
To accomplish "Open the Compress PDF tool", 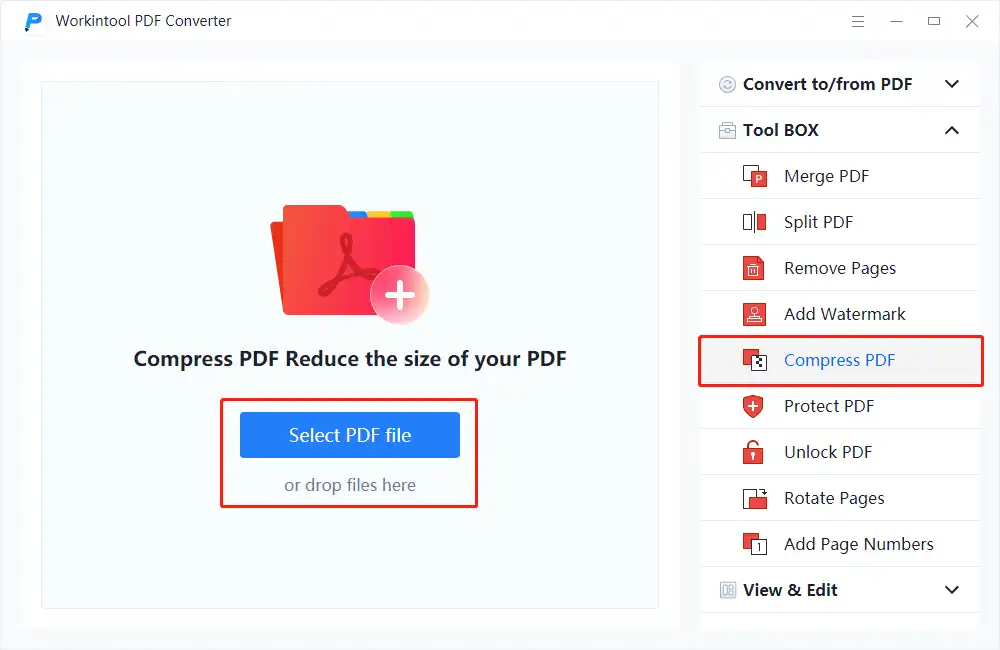I will point(839,361).
